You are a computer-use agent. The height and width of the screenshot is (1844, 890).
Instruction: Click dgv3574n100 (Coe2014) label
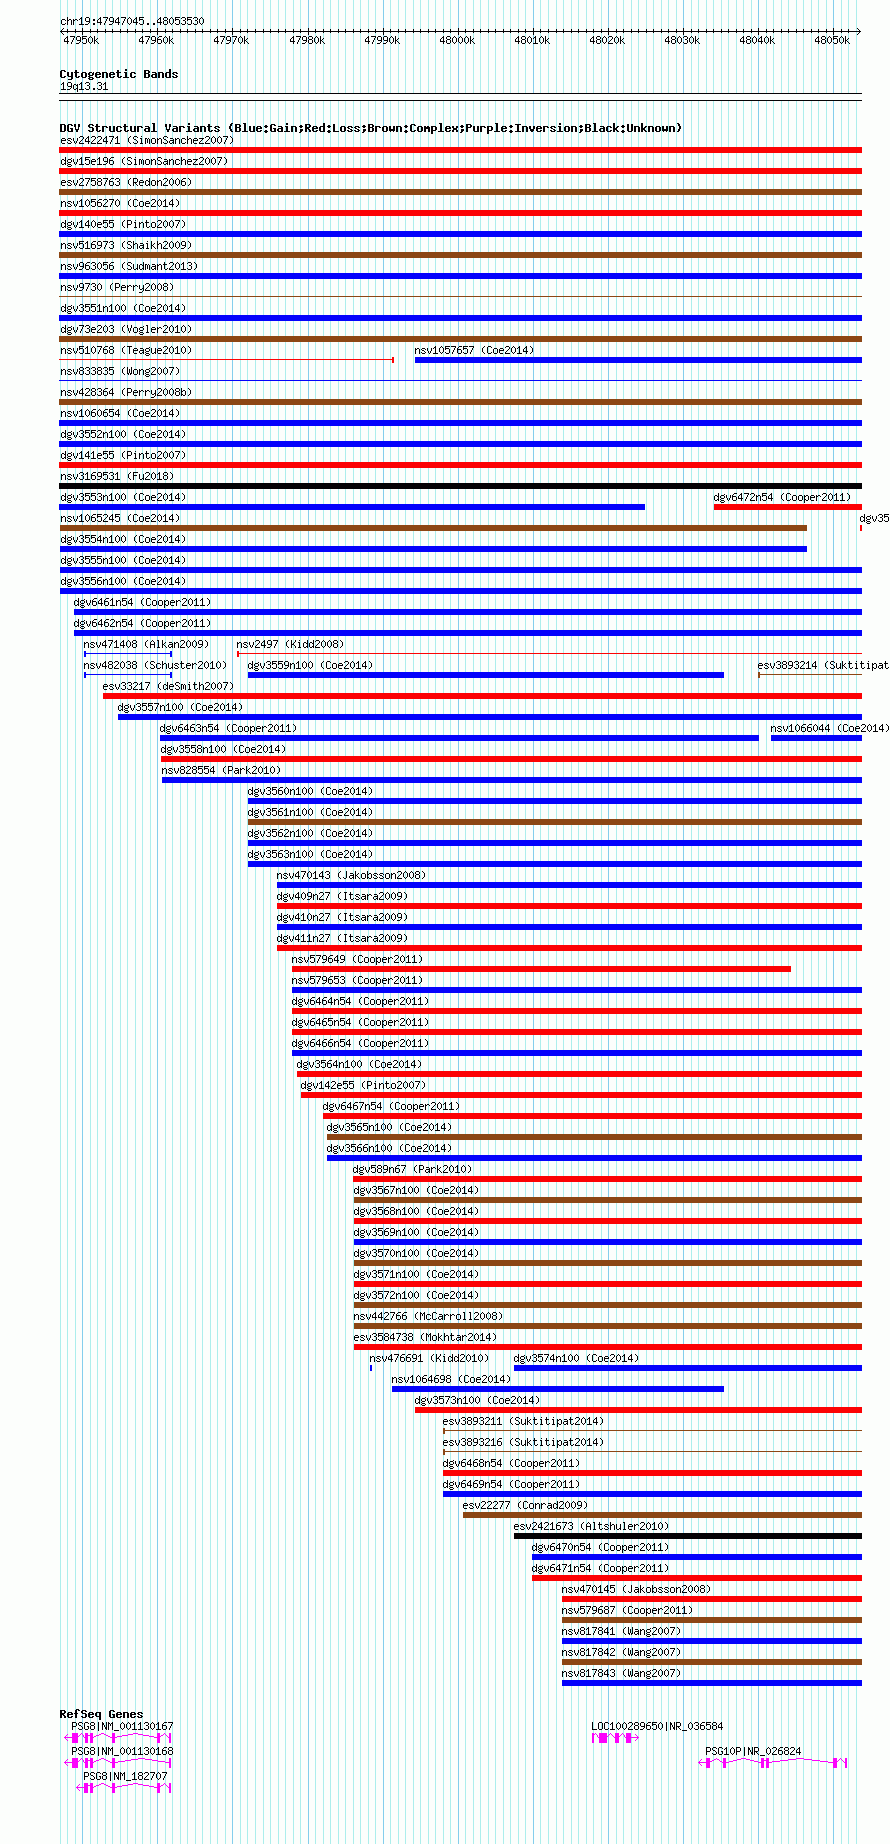(577, 1358)
